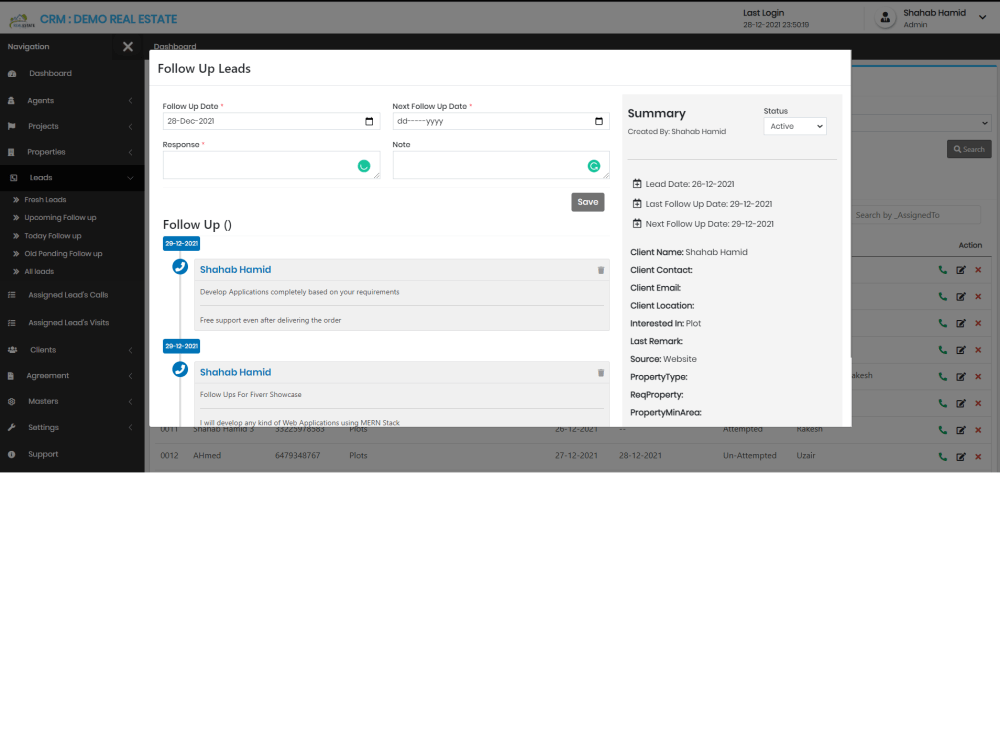The image size is (1000, 750).
Task: Click the first 29-12-2021 date badge
Action: 181,244
